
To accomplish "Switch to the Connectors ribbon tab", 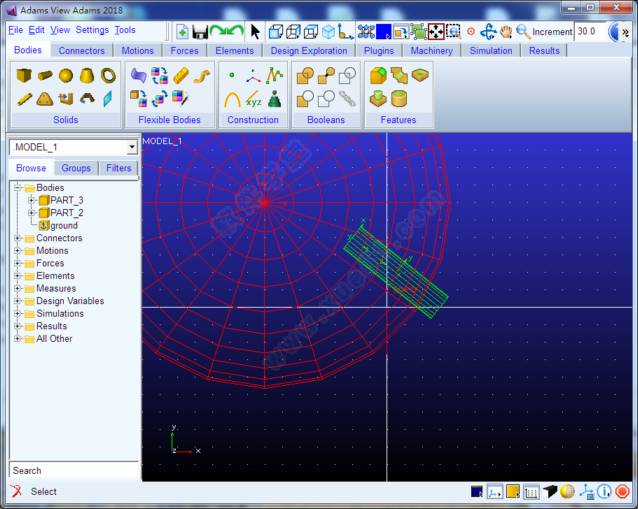I will (x=81, y=51).
